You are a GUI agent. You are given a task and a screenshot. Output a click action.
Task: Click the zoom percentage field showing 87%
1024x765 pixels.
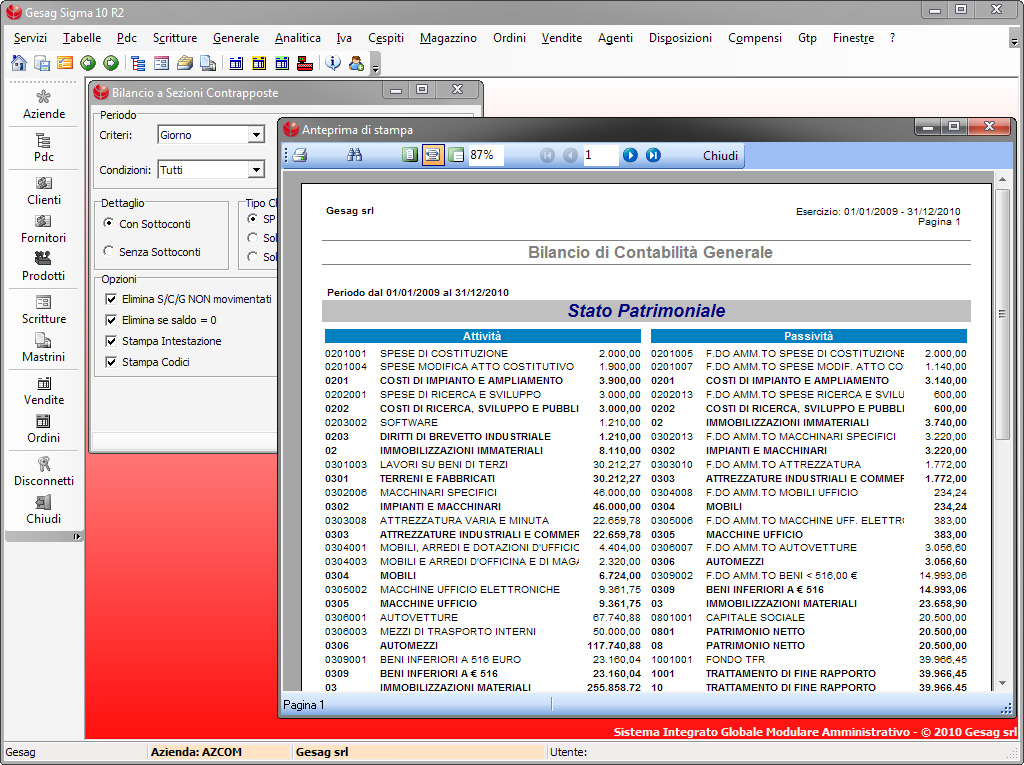click(486, 155)
